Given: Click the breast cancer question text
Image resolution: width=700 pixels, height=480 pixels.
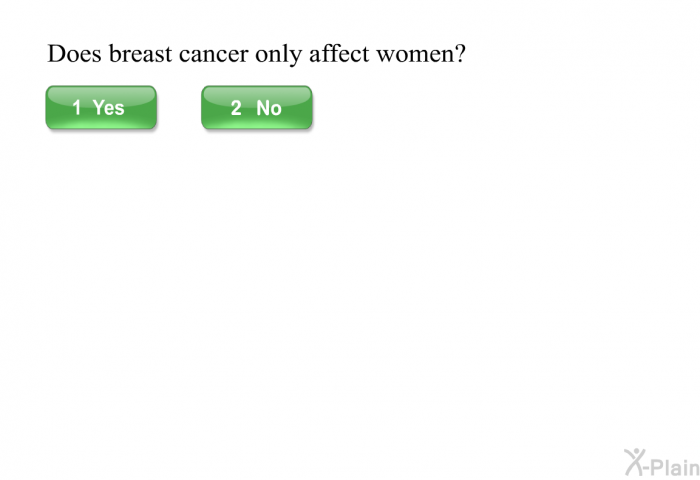Looking at the screenshot, I should coord(256,54).
